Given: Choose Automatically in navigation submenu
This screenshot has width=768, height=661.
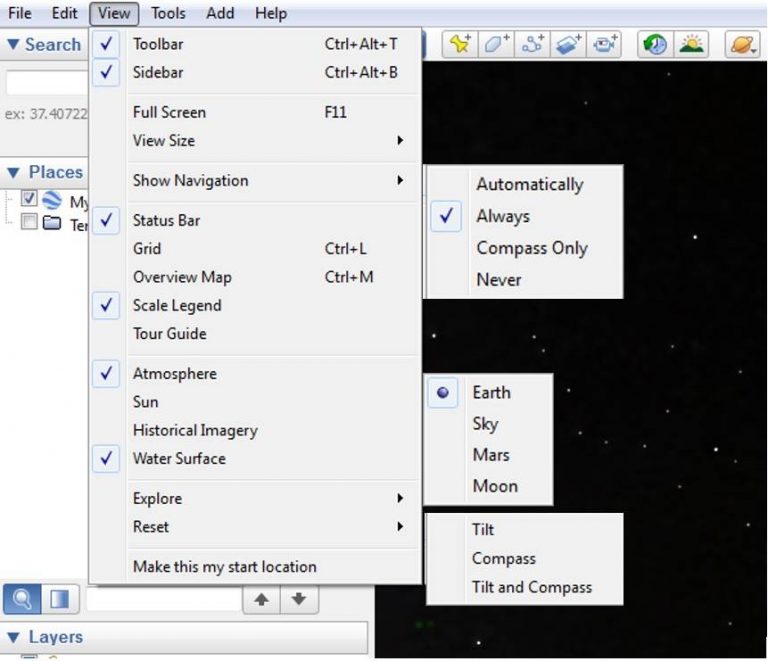Looking at the screenshot, I should 524,185.
